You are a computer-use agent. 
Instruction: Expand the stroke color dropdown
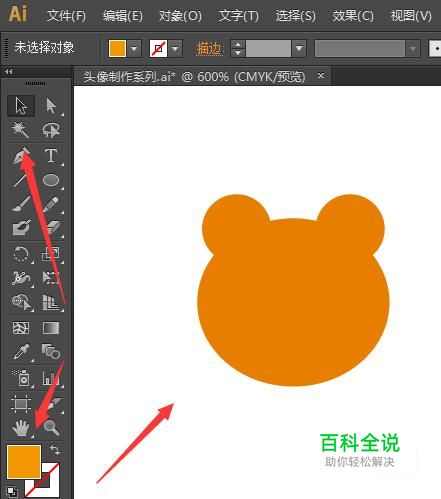click(x=175, y=49)
